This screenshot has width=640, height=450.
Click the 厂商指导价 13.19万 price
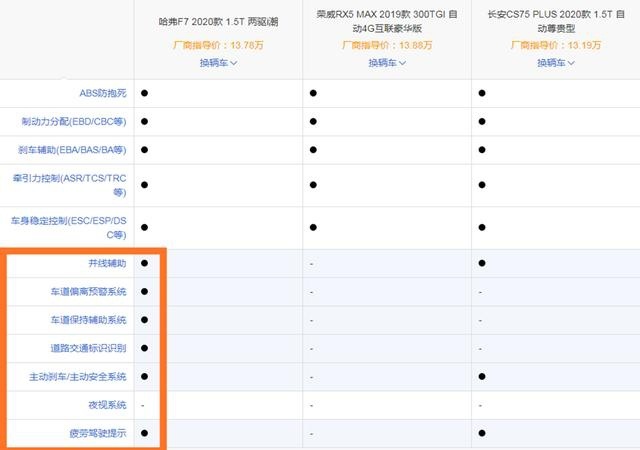[556, 45]
